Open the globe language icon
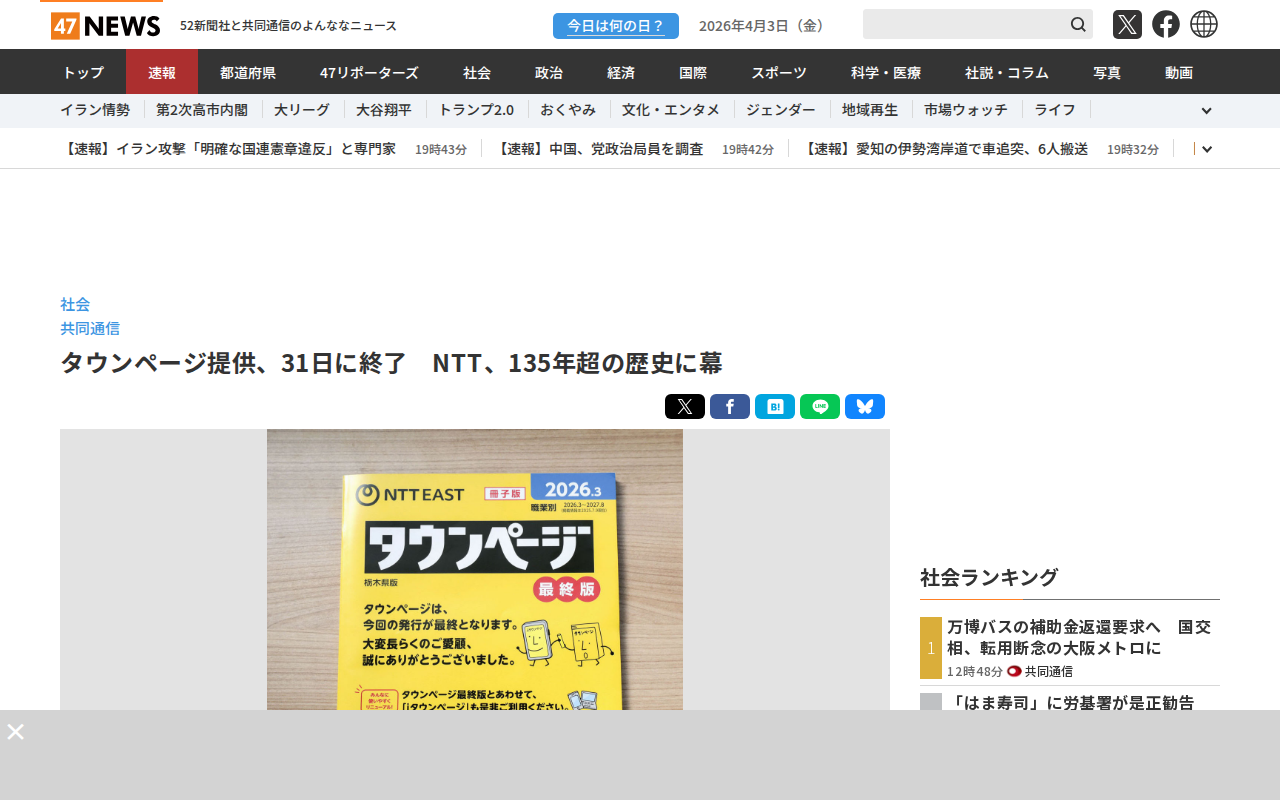 (x=1204, y=24)
